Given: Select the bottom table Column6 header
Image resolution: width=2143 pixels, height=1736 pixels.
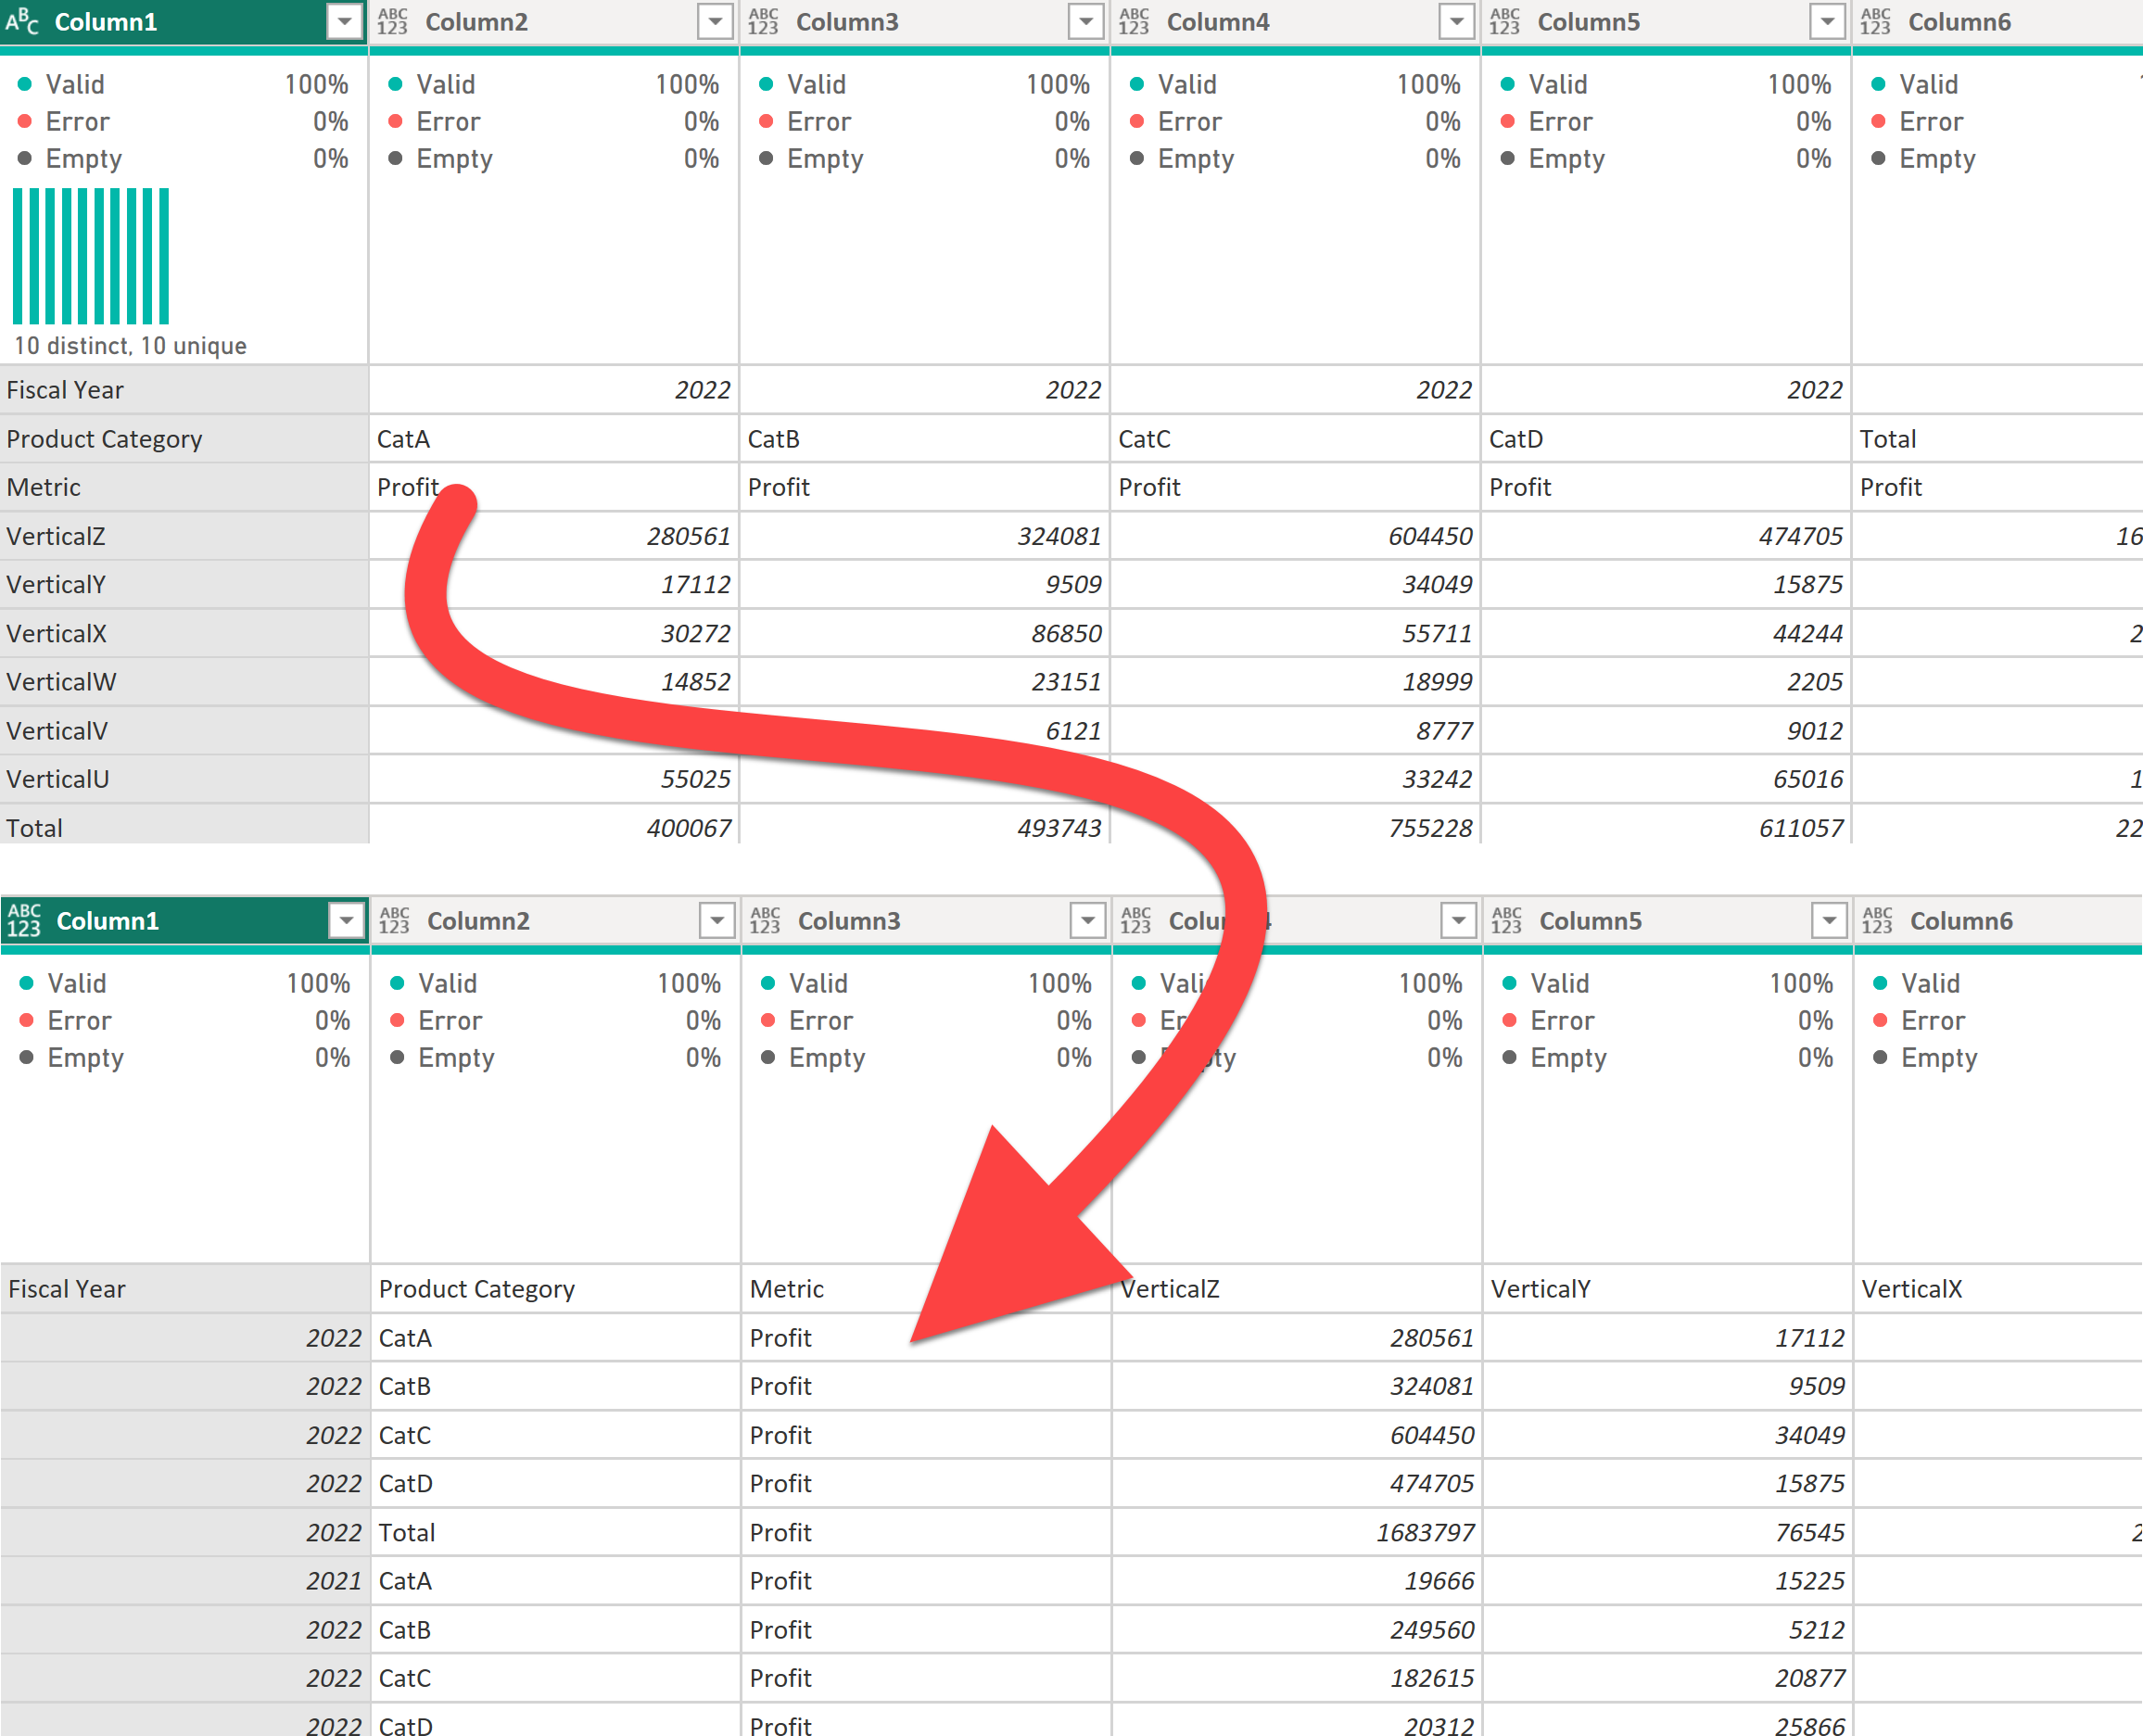Looking at the screenshot, I should click(1999, 920).
